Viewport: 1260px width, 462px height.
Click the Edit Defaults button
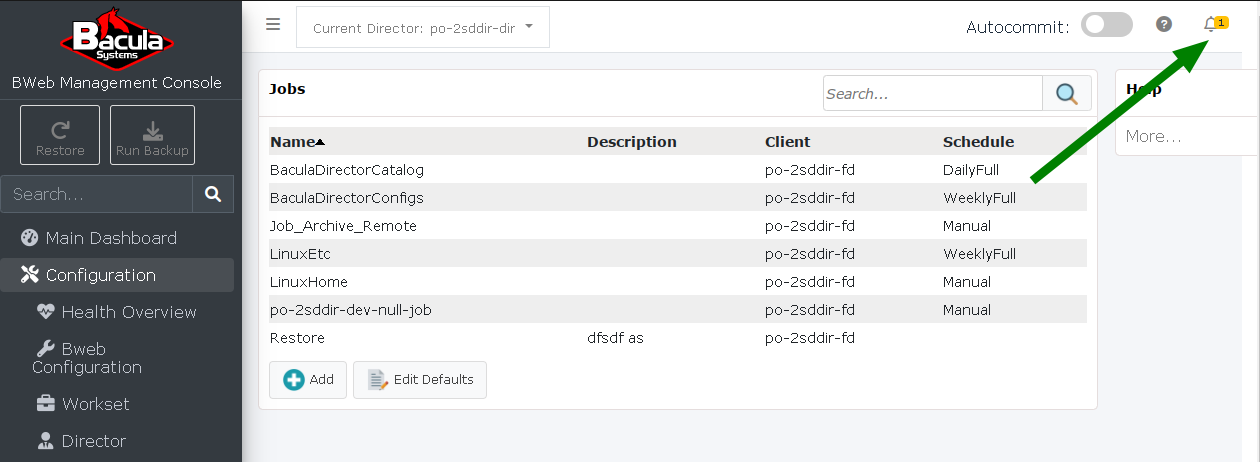pyautogui.click(x=420, y=380)
